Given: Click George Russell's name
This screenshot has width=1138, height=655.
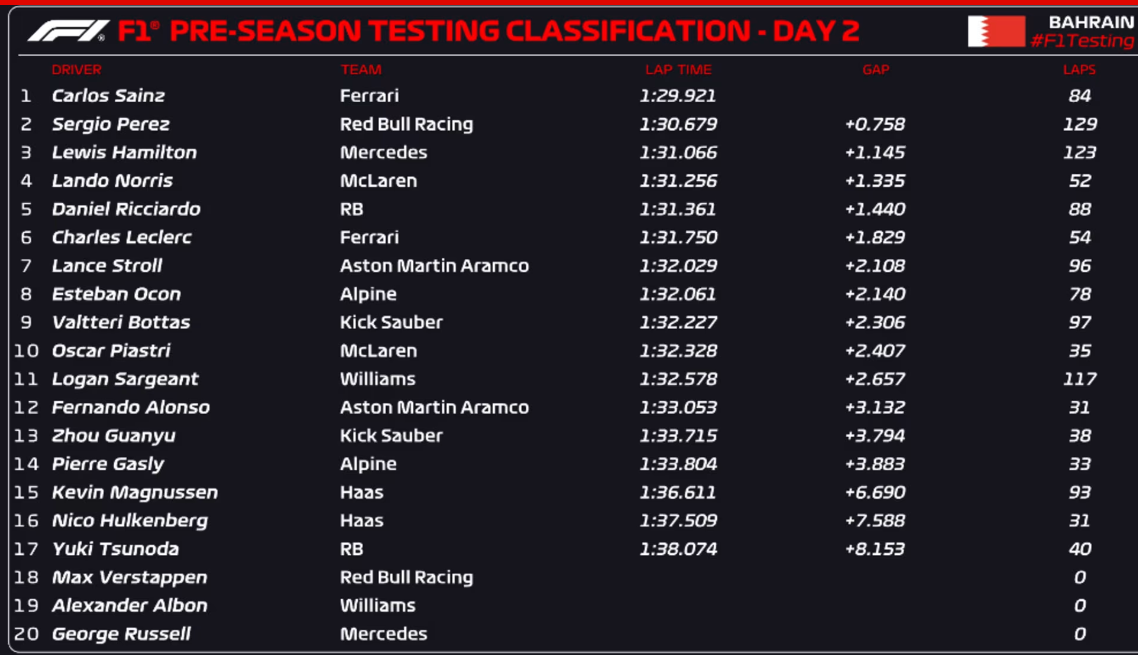Looking at the screenshot, I should pos(121,634).
